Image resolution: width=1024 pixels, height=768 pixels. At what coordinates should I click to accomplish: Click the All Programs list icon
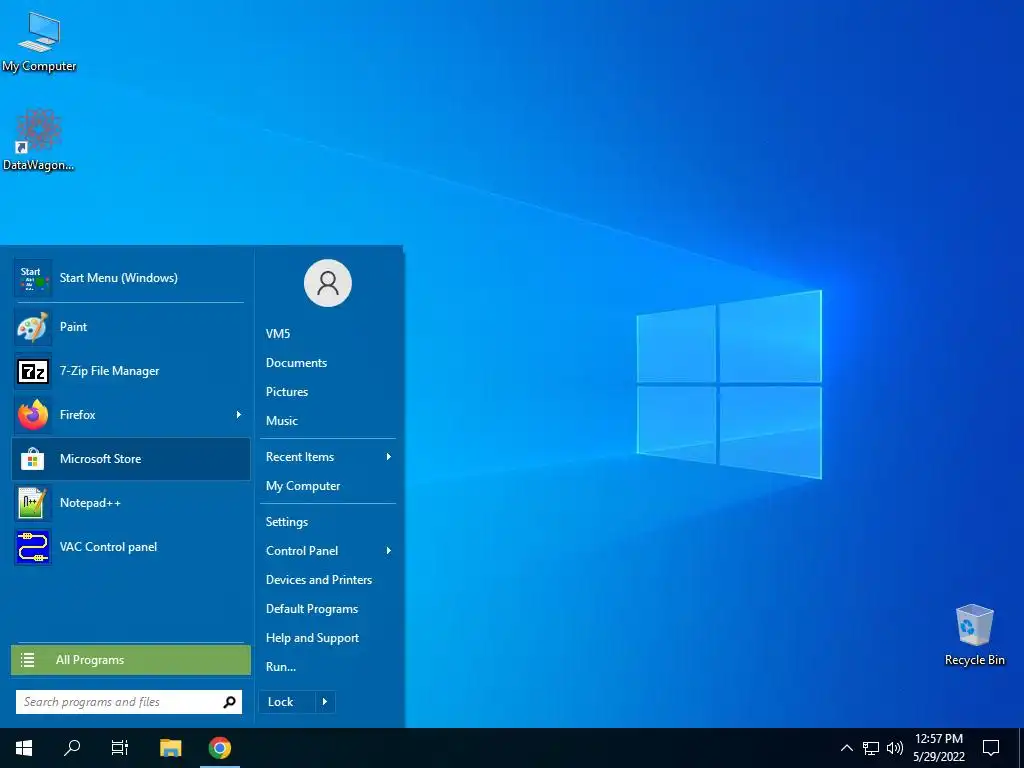coord(27,660)
